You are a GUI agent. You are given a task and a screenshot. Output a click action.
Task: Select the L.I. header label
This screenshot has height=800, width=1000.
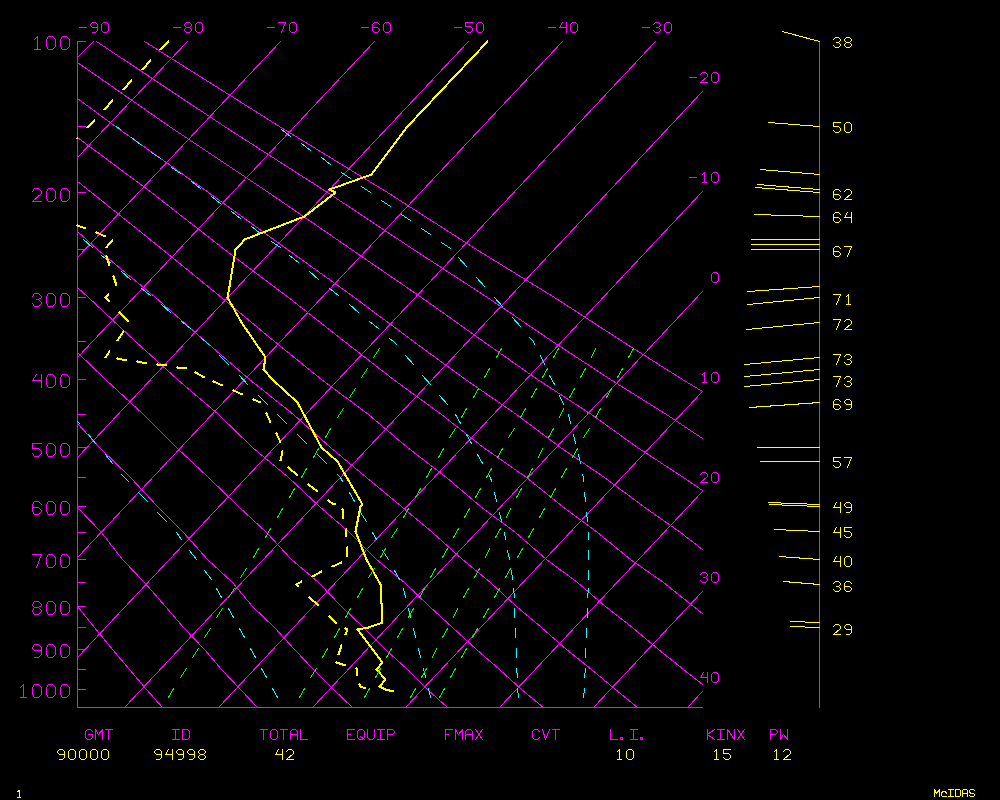(627, 735)
